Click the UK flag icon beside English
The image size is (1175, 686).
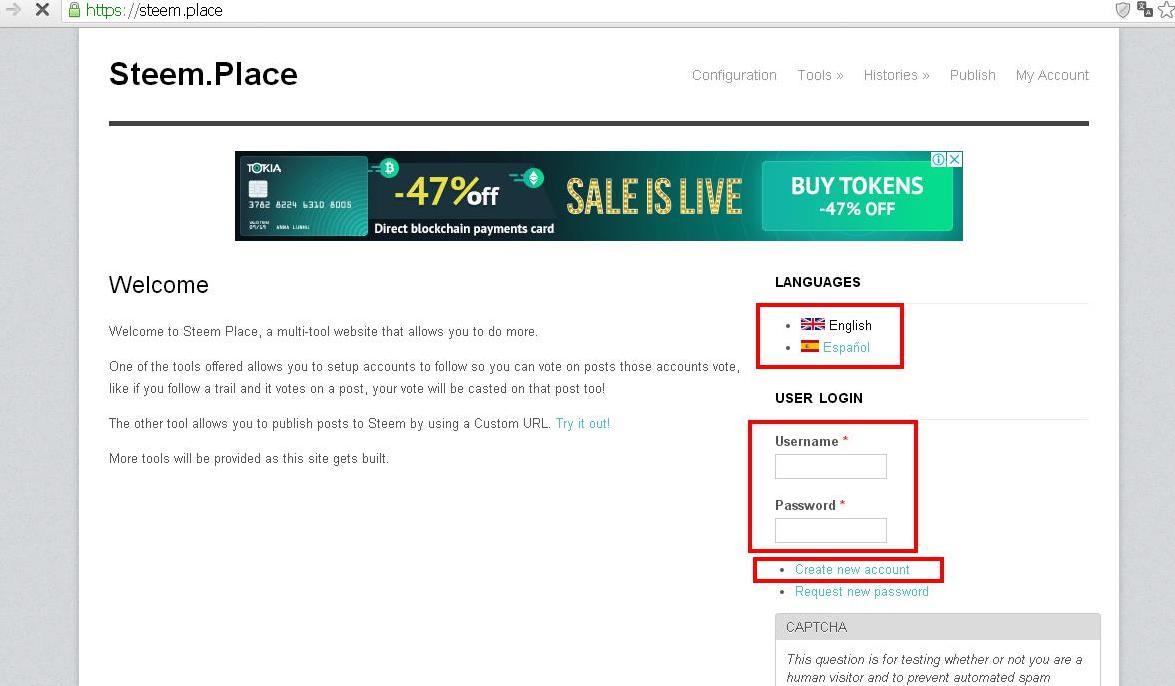coord(812,324)
